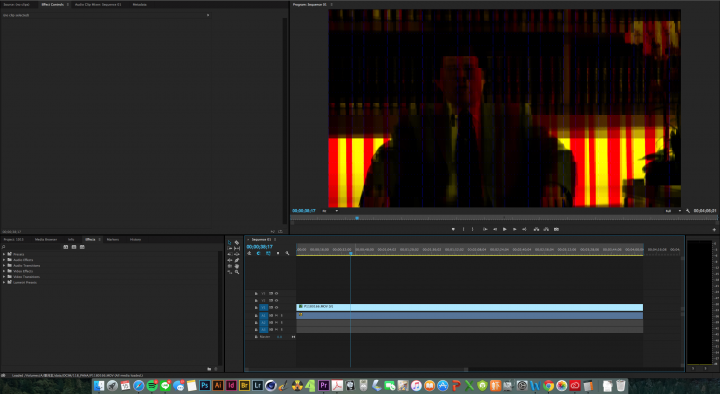The width and height of the screenshot is (720, 394).
Task: Toggle track output eye for V2
Action: [276, 300]
